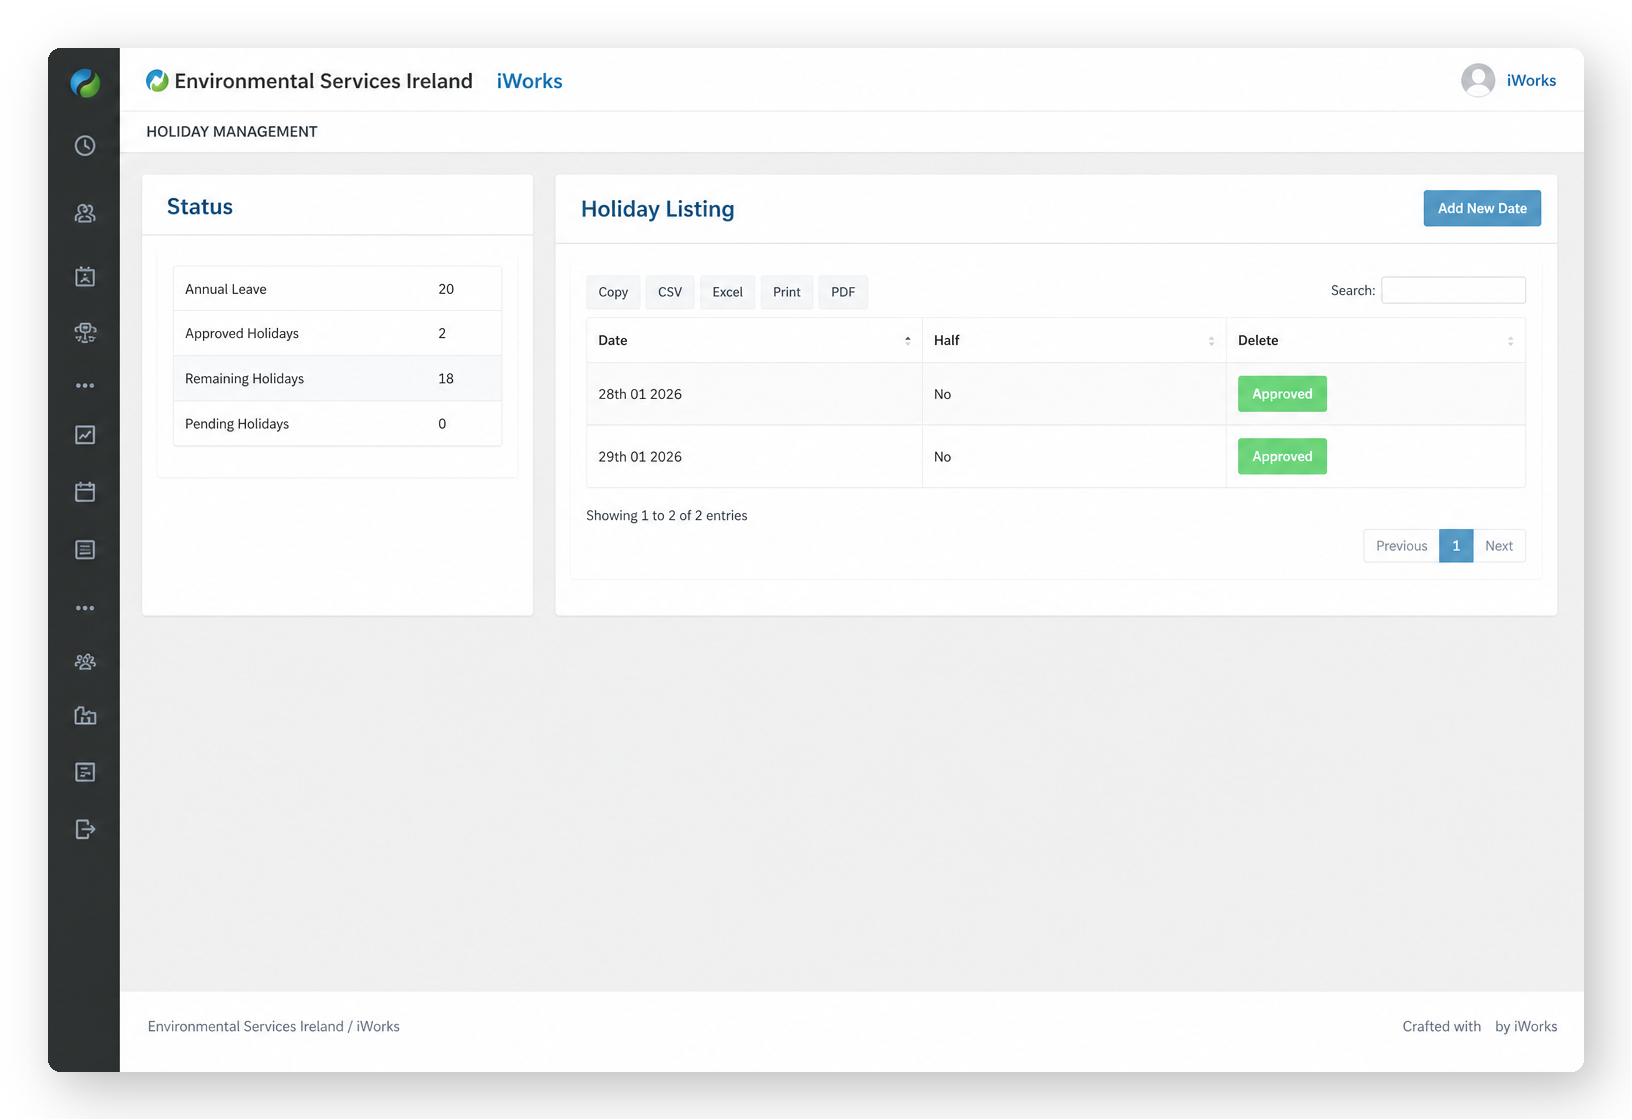Go to Previous page
Viewport: 1632px width, 1120px height.
coord(1401,546)
